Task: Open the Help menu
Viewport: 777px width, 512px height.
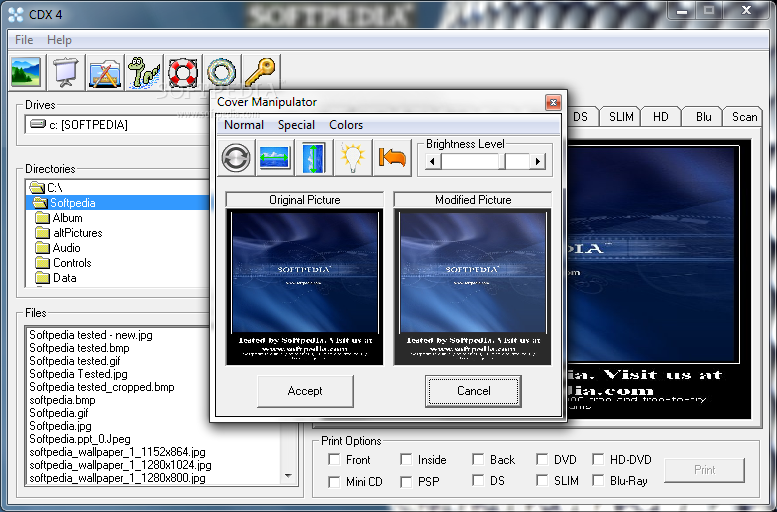Action: point(59,40)
